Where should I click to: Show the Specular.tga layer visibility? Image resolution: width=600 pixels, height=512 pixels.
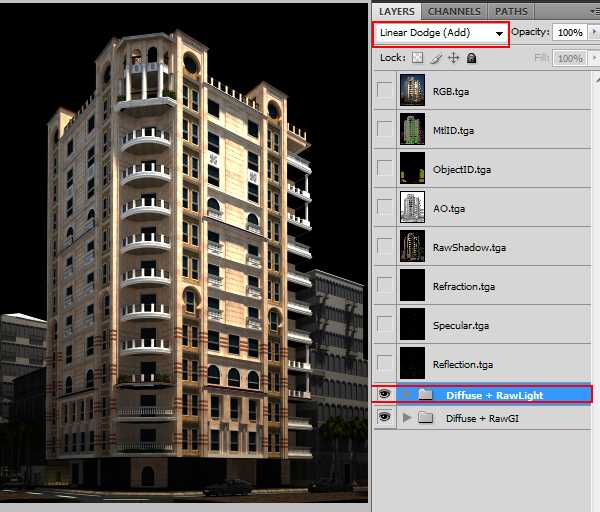click(385, 324)
